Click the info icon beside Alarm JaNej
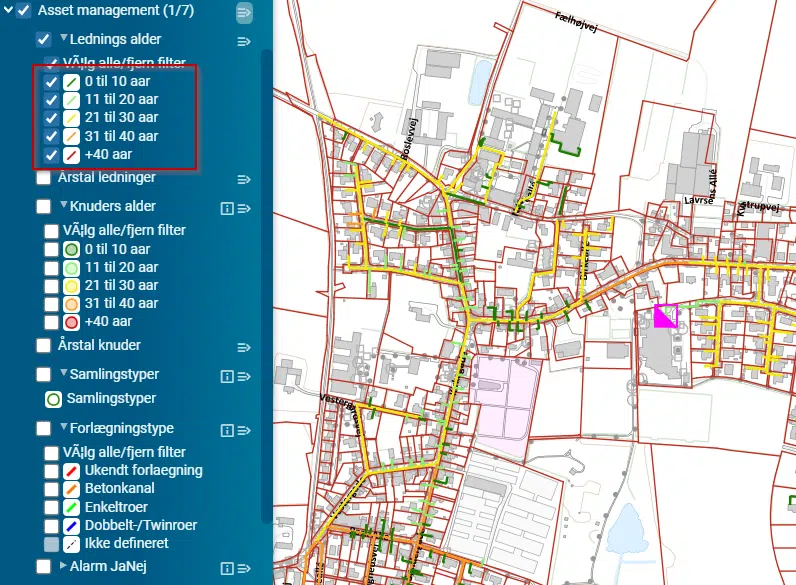Viewport: 796px width, 585px height. [226, 567]
